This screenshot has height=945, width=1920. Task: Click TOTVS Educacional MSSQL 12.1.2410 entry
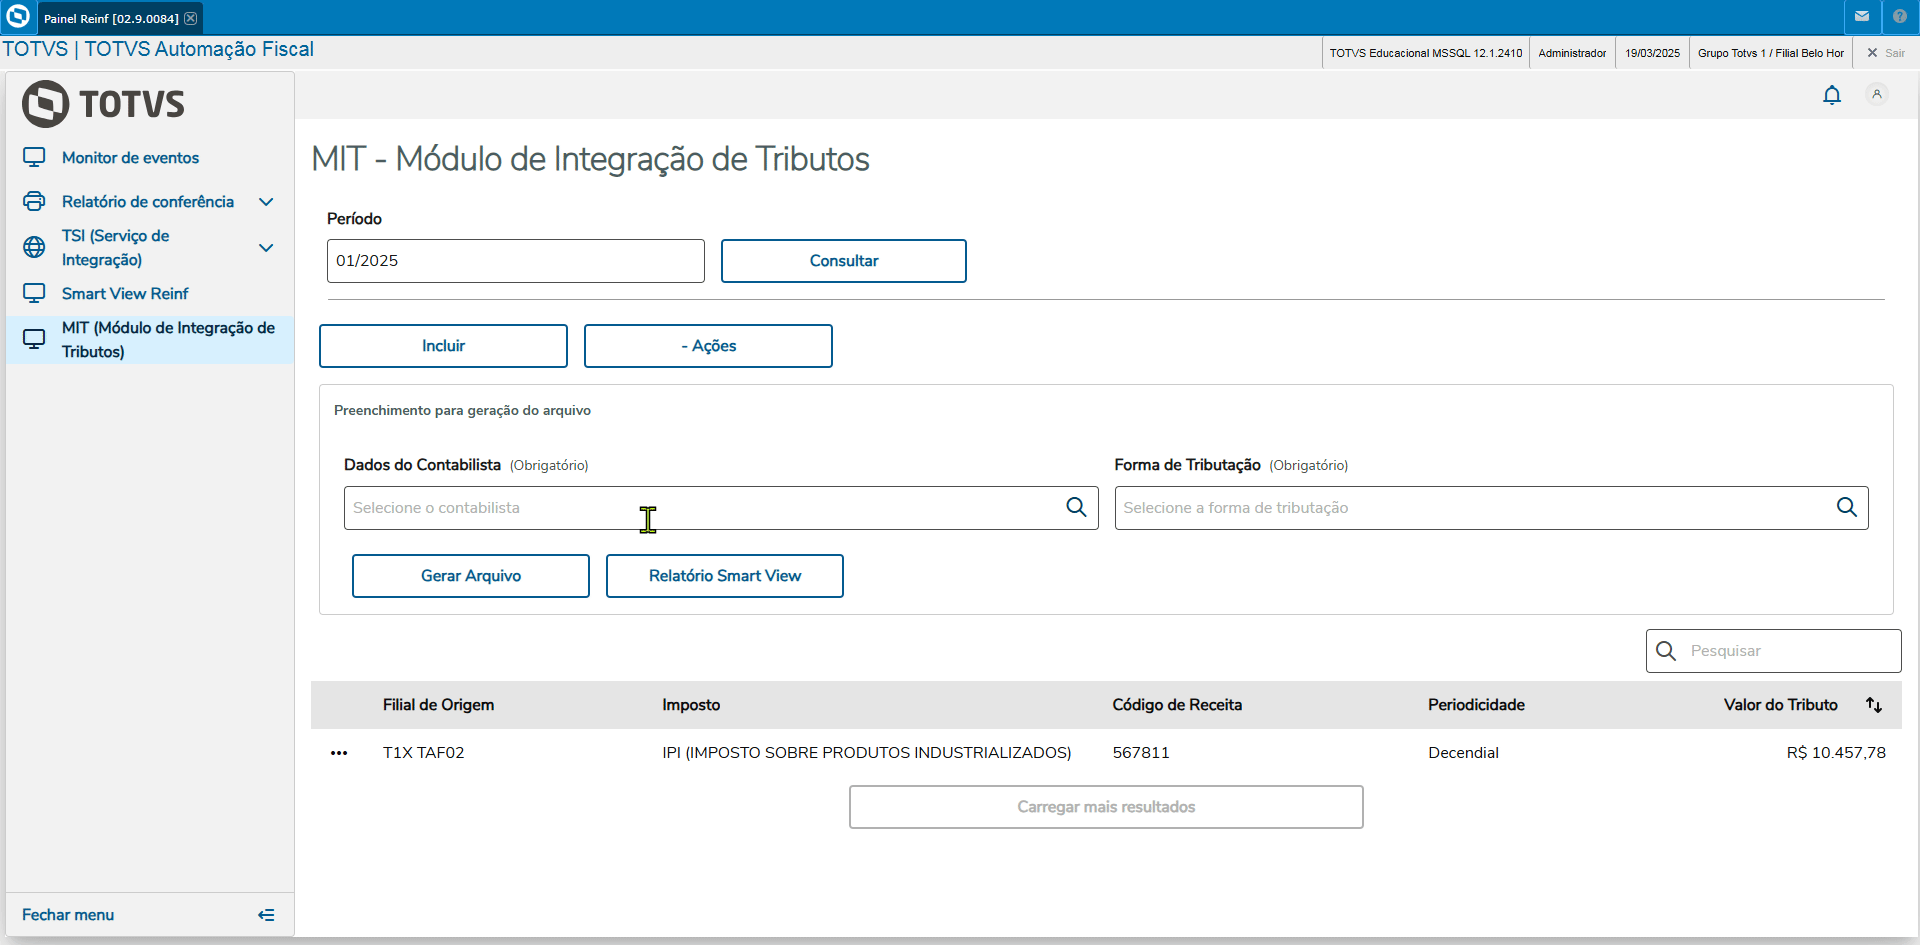click(1426, 53)
